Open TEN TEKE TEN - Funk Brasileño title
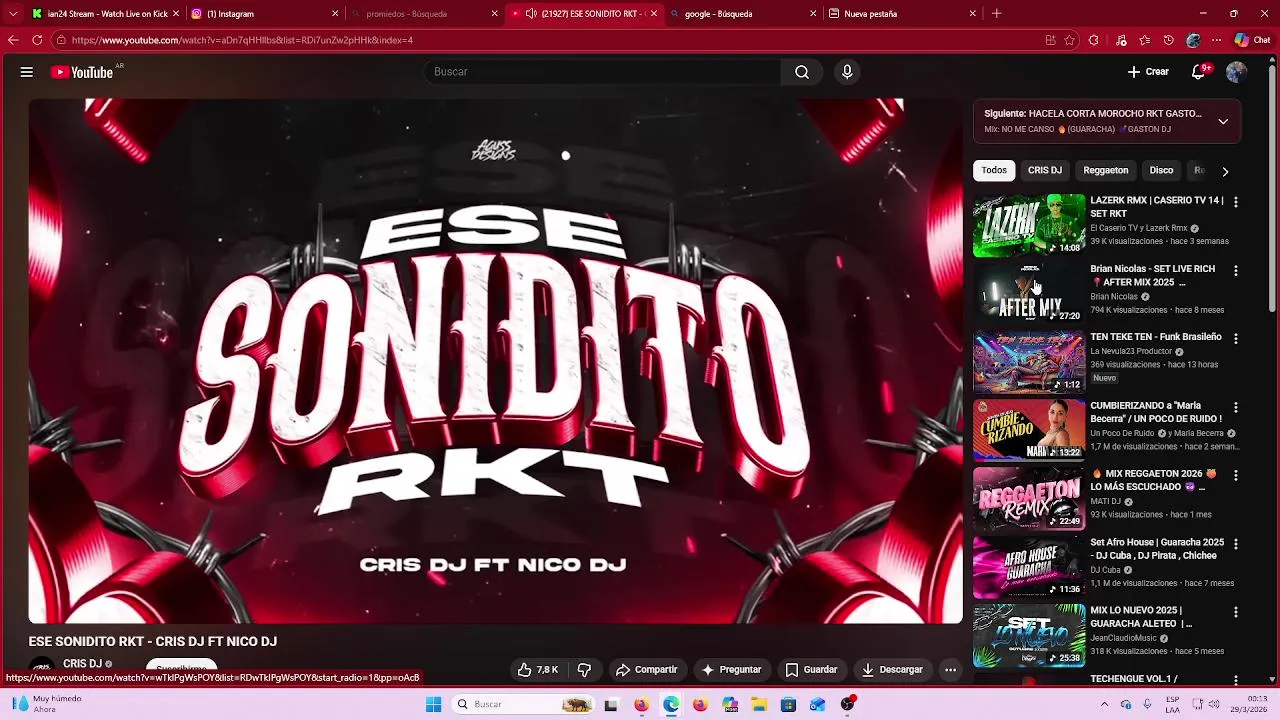Viewport: 1280px width, 720px height. point(1155,337)
